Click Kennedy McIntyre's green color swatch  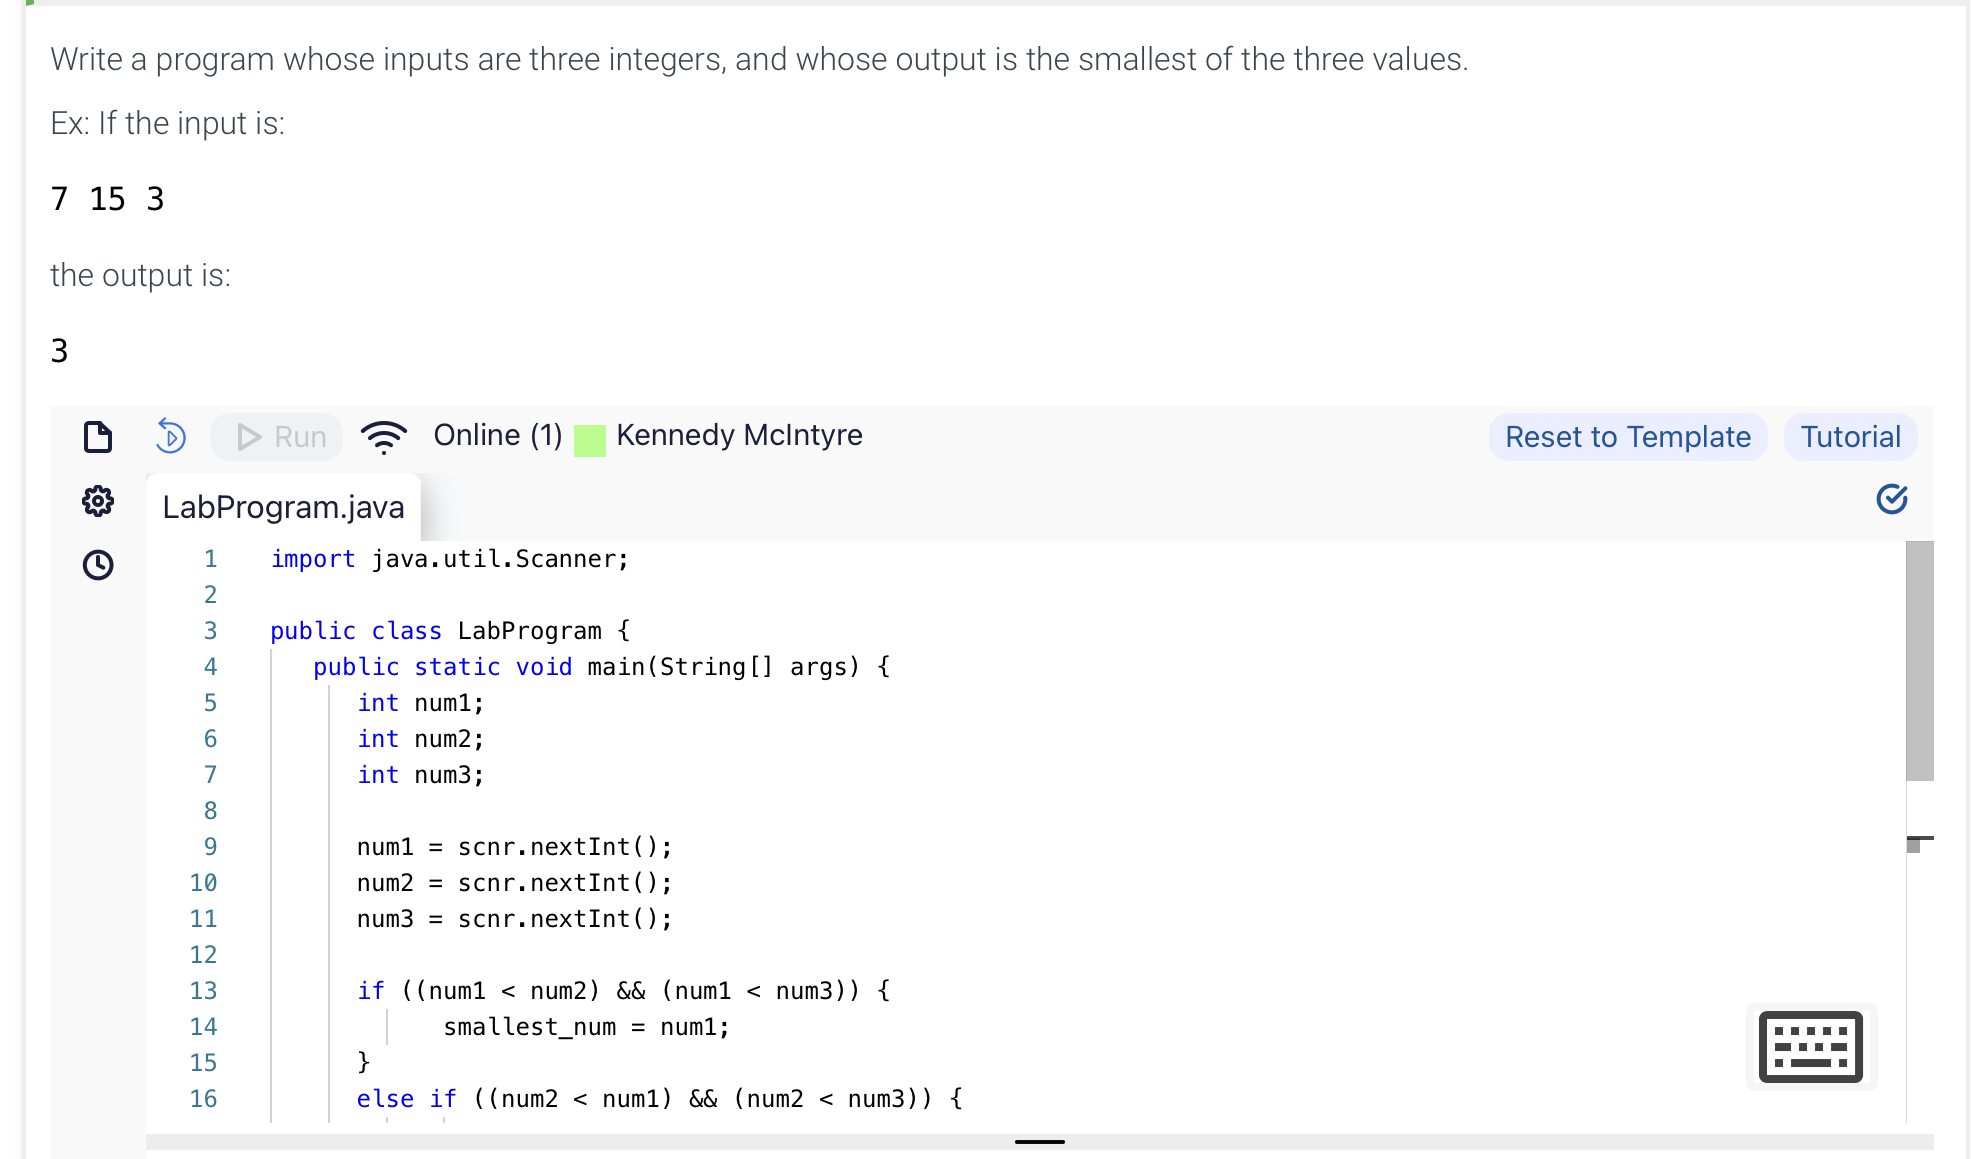pyautogui.click(x=590, y=440)
